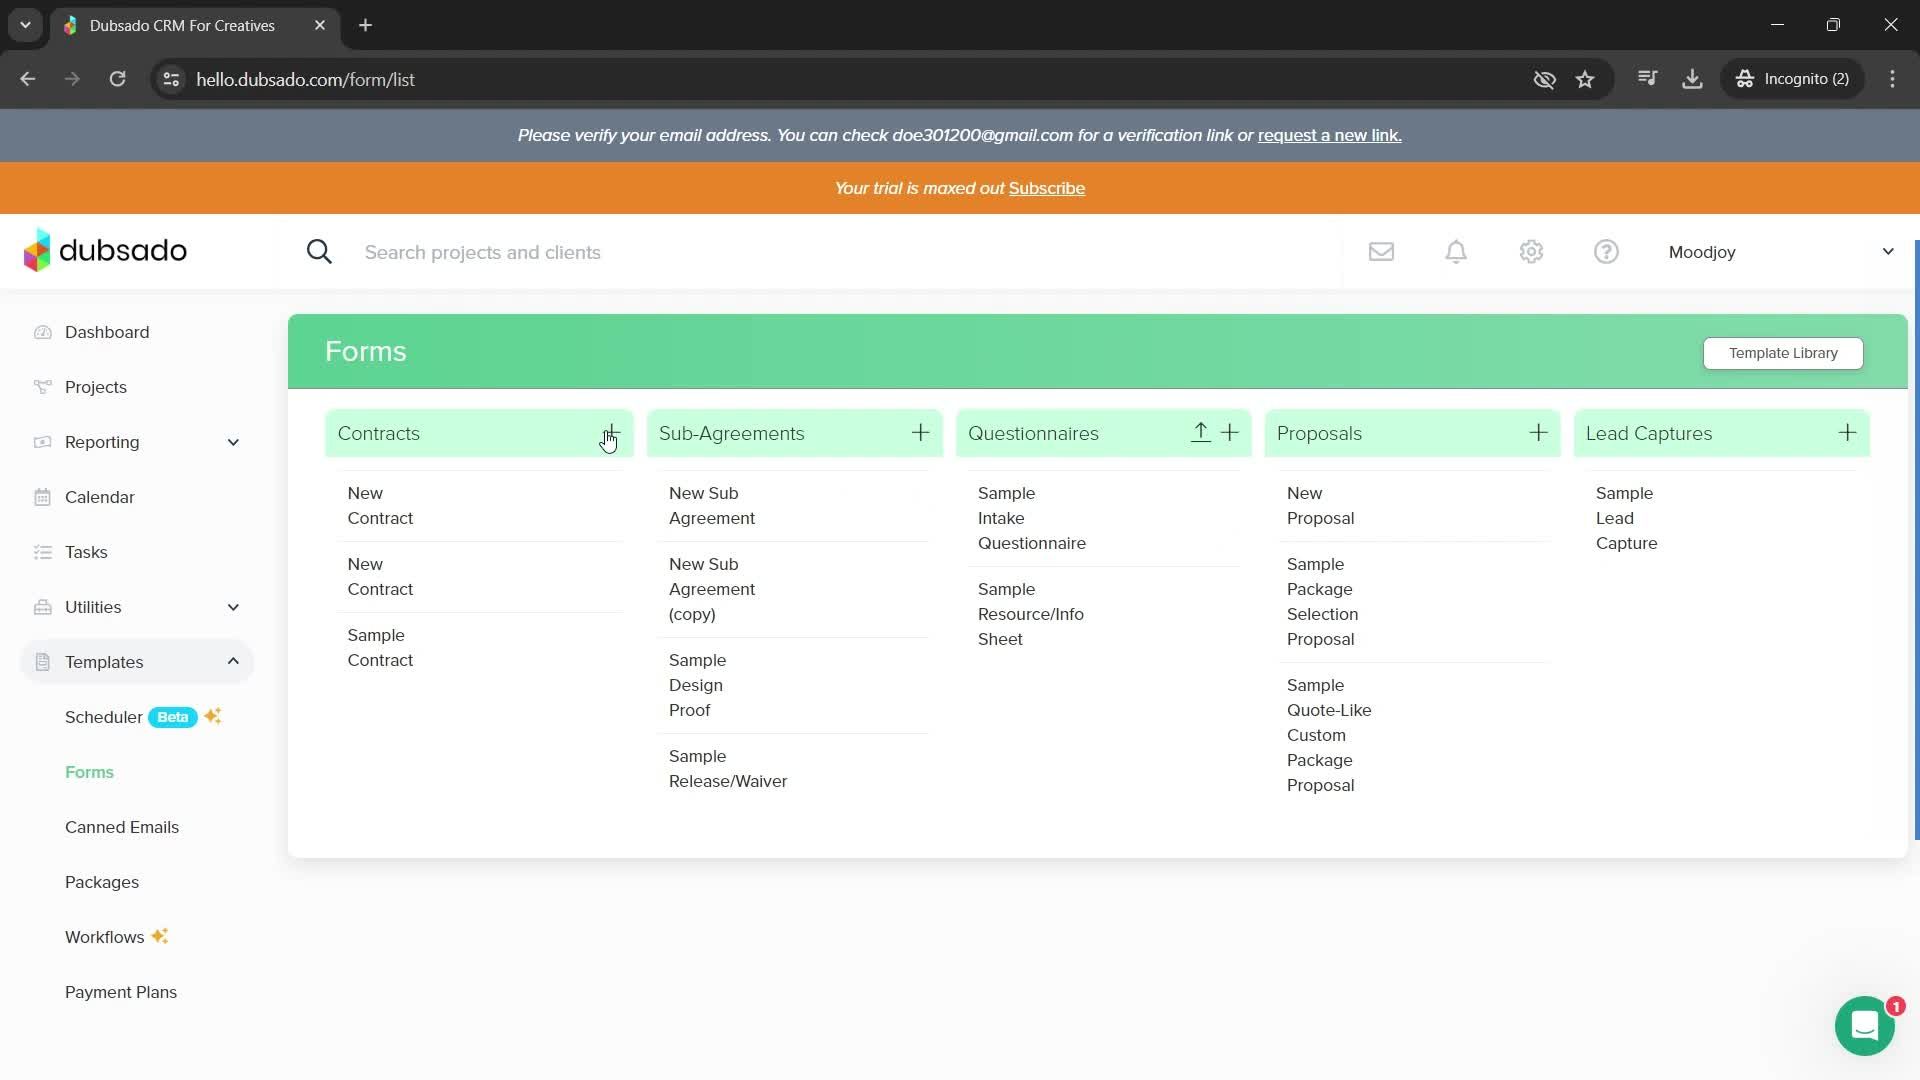The height and width of the screenshot is (1080, 1920).
Task: Open a new browser tab
Action: [366, 25]
